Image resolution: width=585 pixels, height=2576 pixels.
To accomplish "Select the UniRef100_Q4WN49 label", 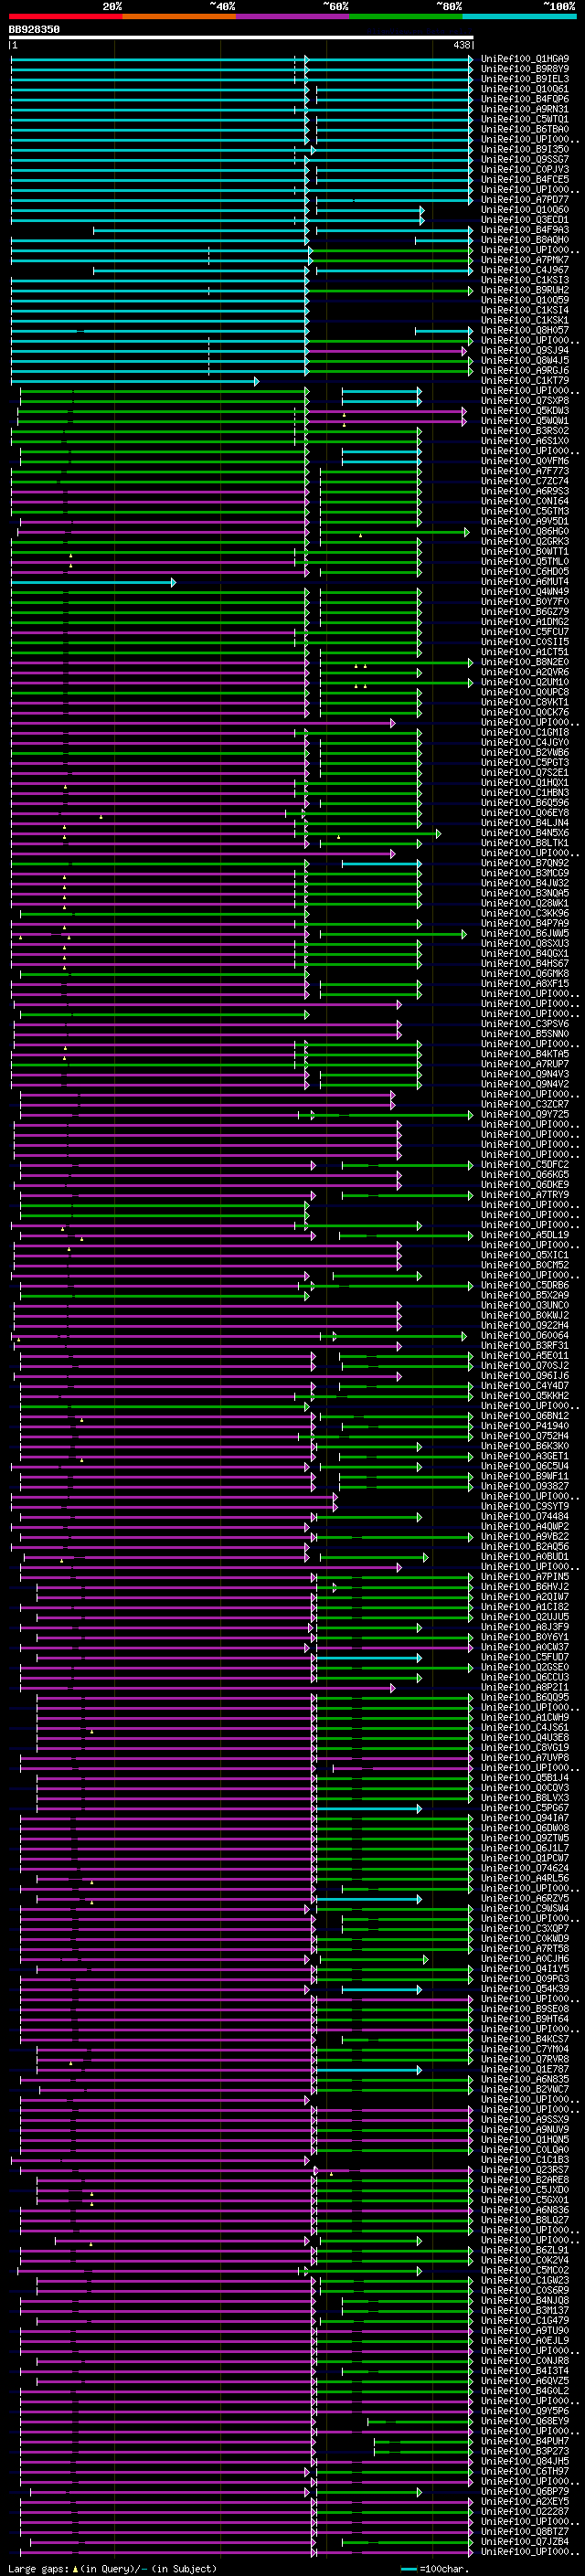I will 524,591.
